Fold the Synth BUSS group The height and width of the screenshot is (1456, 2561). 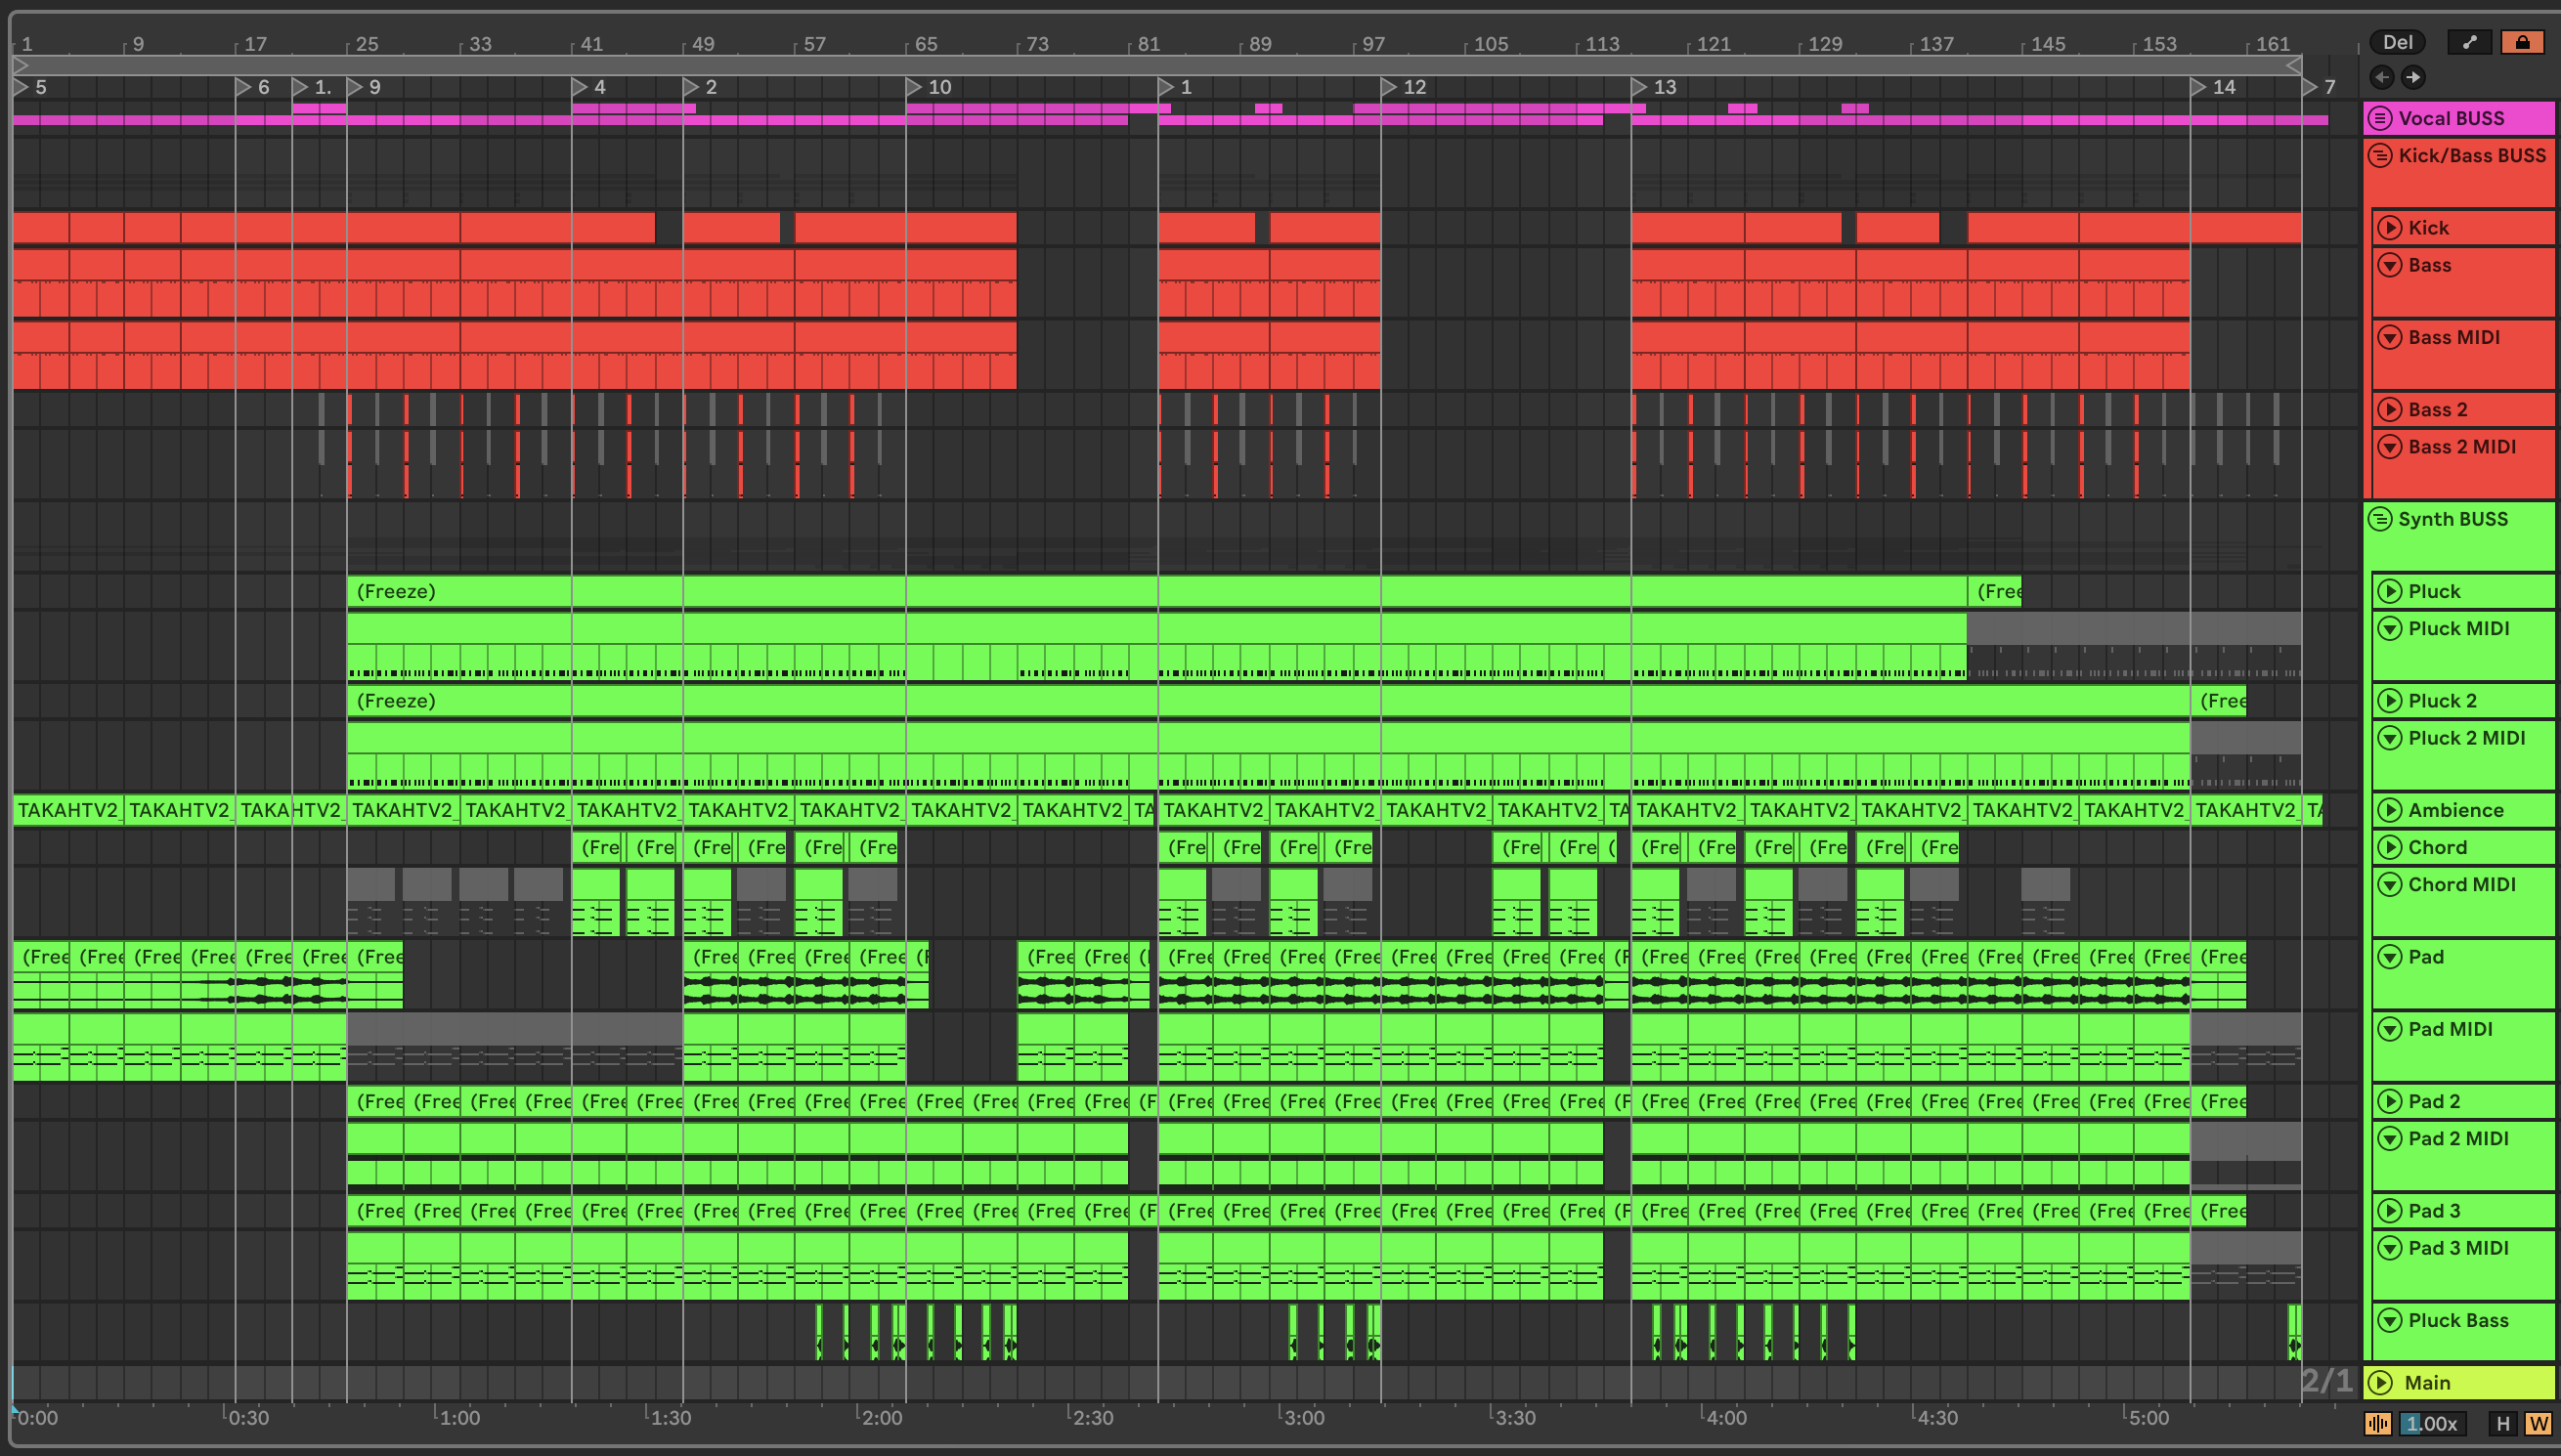[2380, 519]
